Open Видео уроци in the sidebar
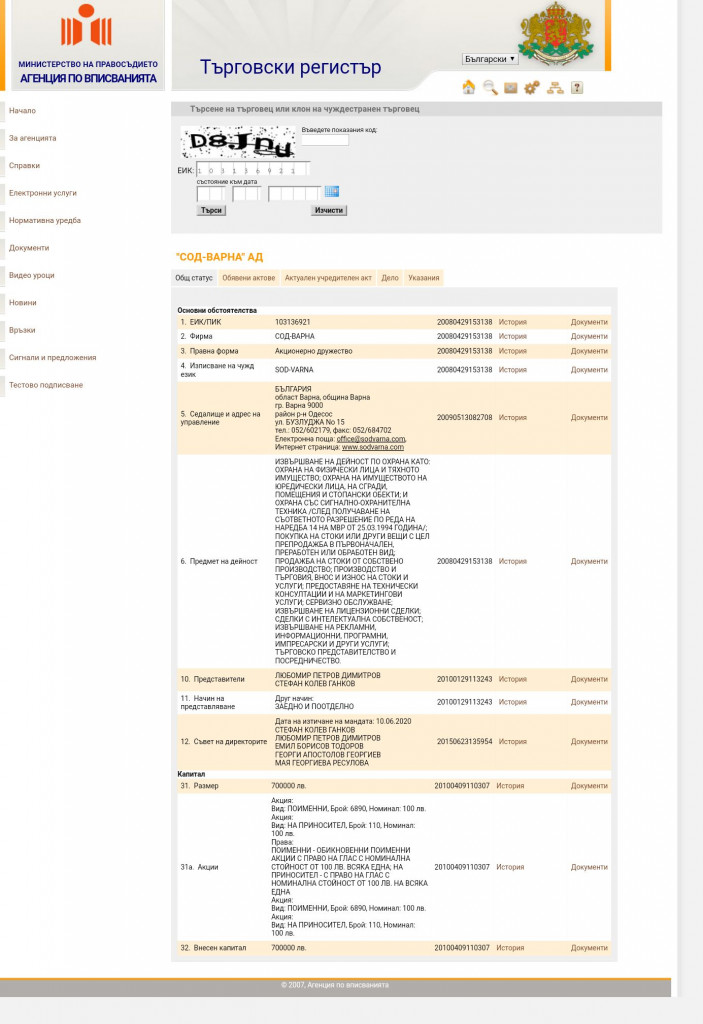Image resolution: width=703 pixels, height=1024 pixels. (31, 275)
